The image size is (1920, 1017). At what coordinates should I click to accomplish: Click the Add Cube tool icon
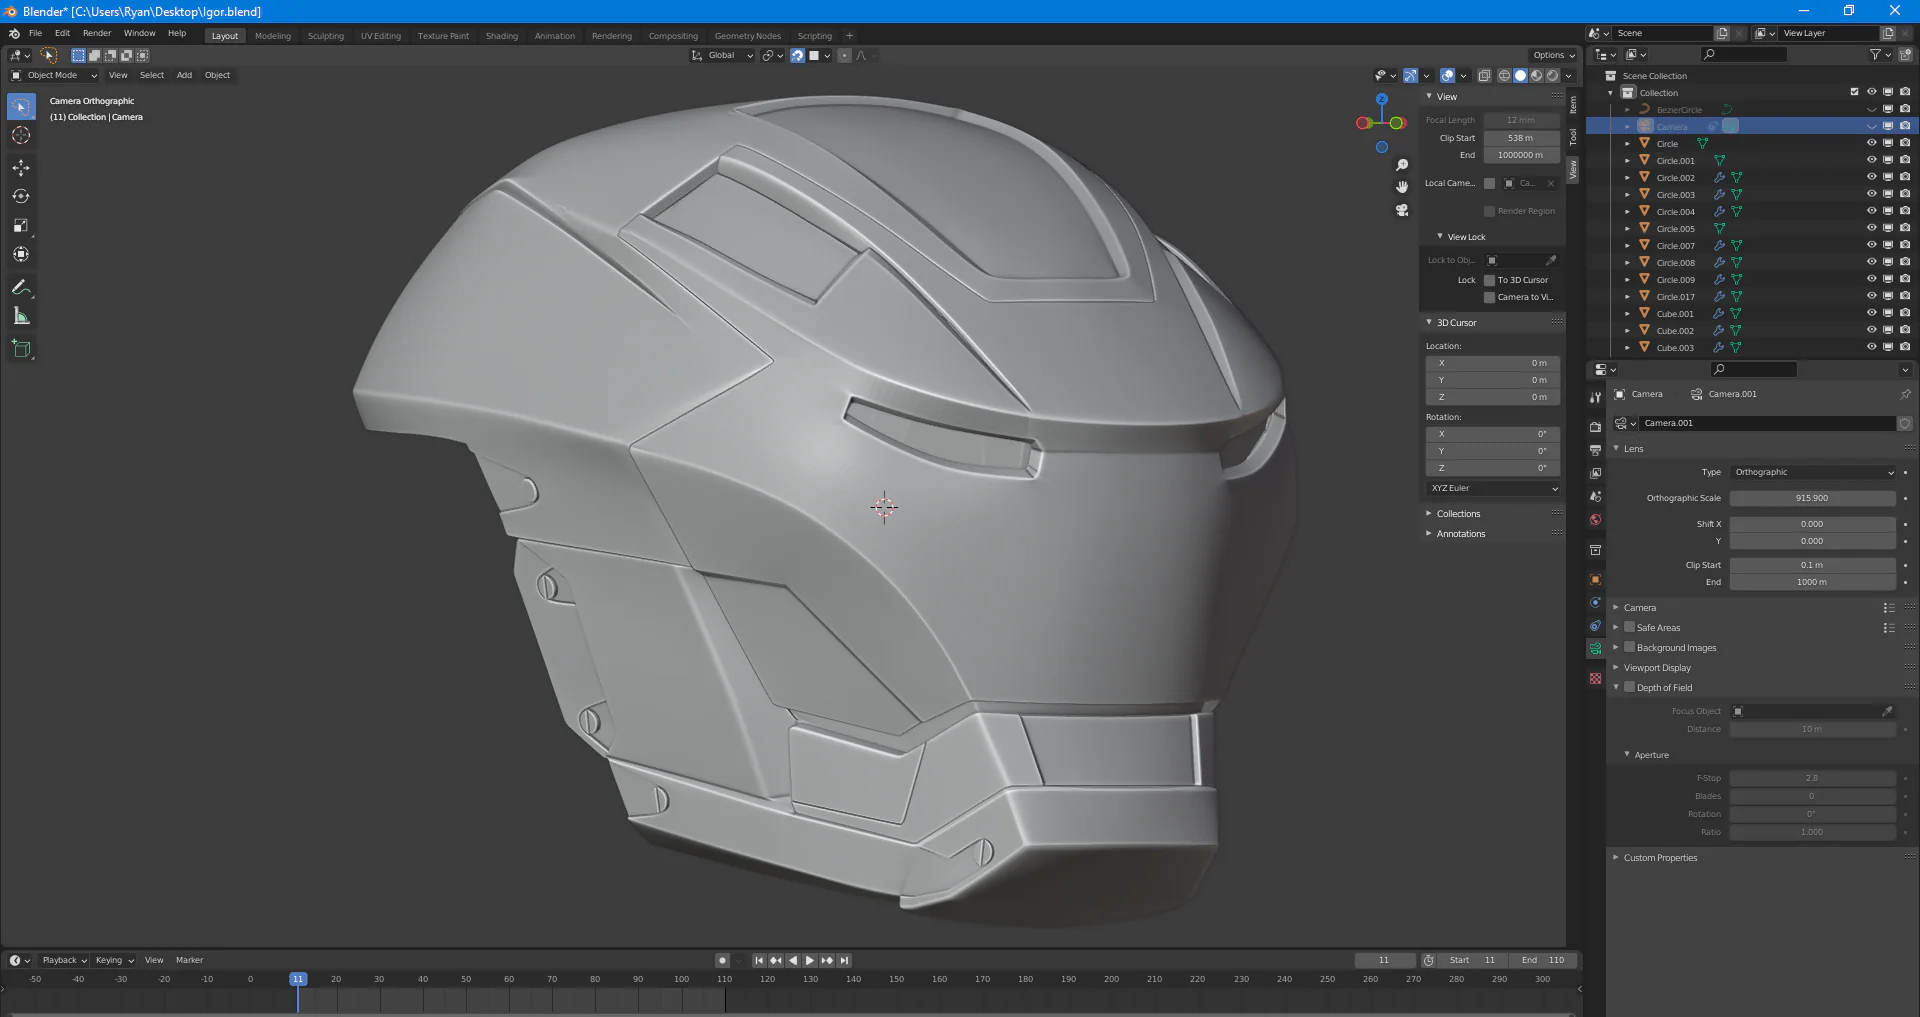pos(21,349)
